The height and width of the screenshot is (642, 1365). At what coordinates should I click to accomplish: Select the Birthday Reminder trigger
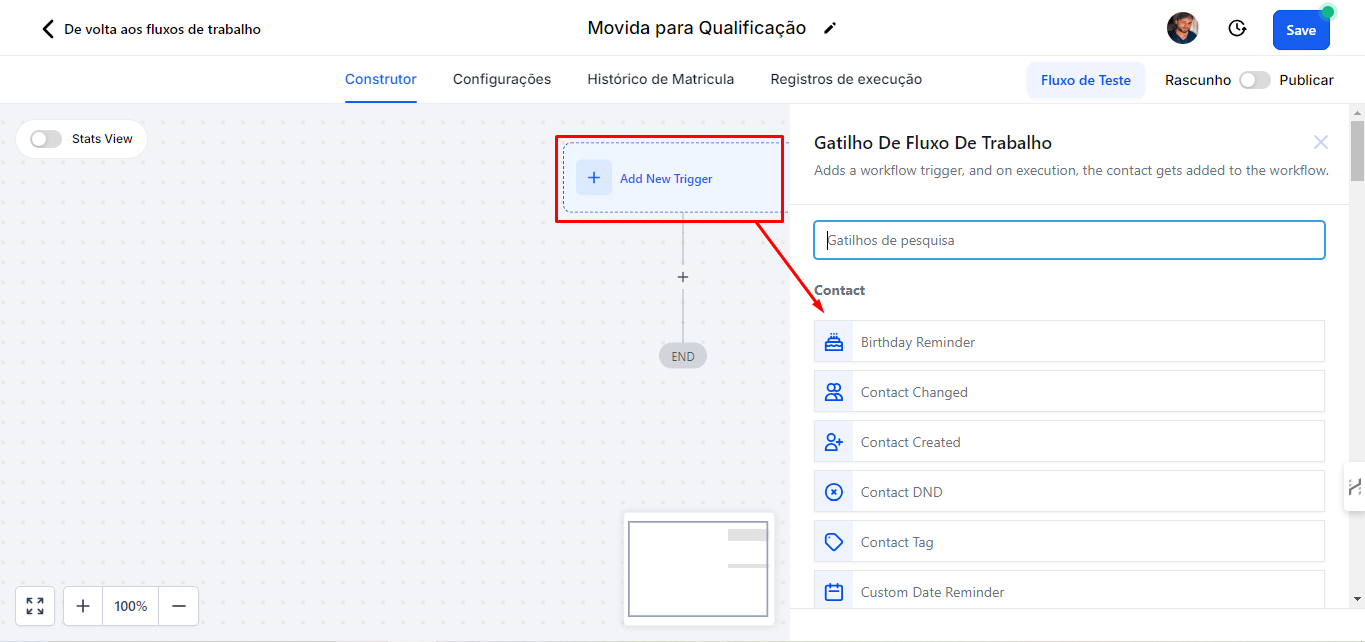click(x=1069, y=342)
